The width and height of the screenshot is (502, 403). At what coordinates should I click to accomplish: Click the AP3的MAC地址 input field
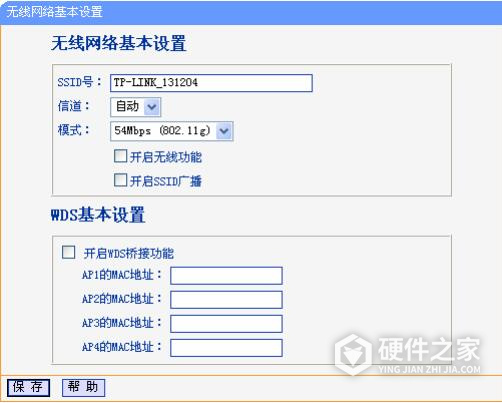226,324
